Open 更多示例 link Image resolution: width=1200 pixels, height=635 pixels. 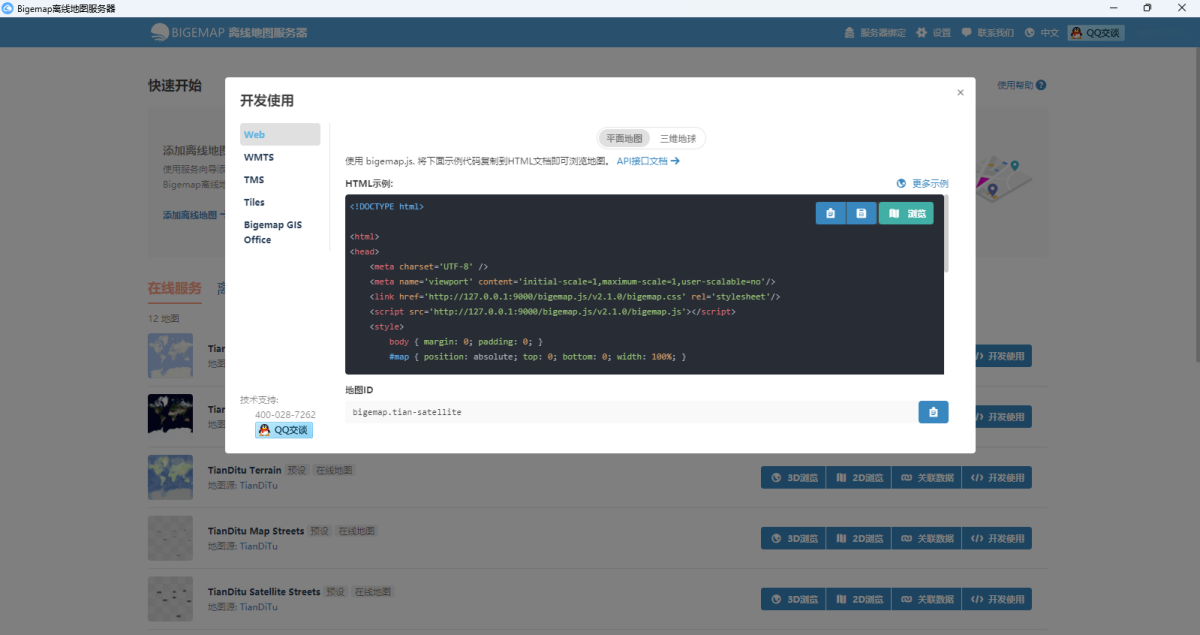(x=923, y=184)
